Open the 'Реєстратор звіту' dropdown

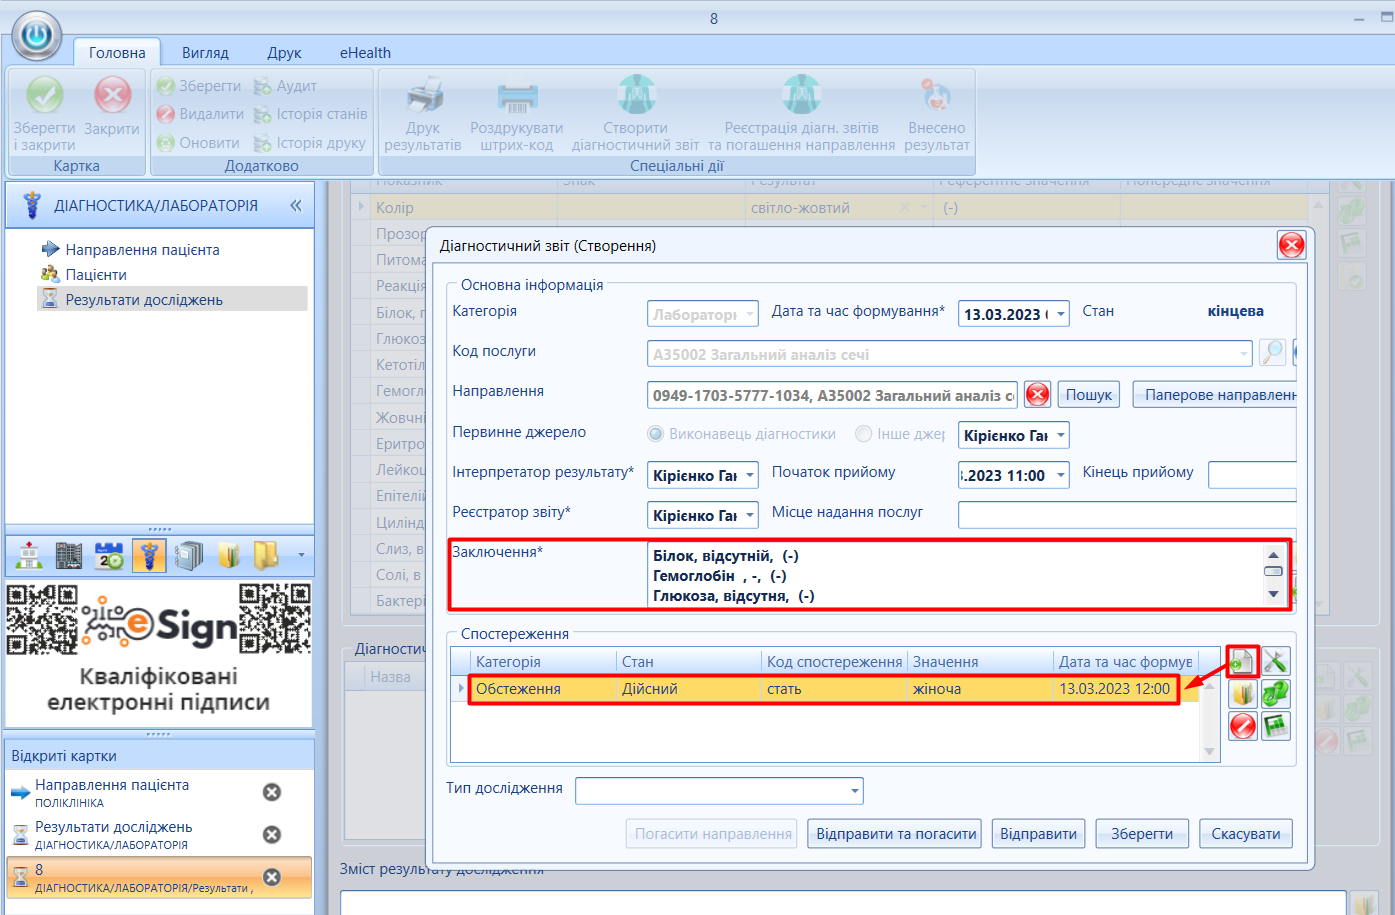tap(749, 515)
